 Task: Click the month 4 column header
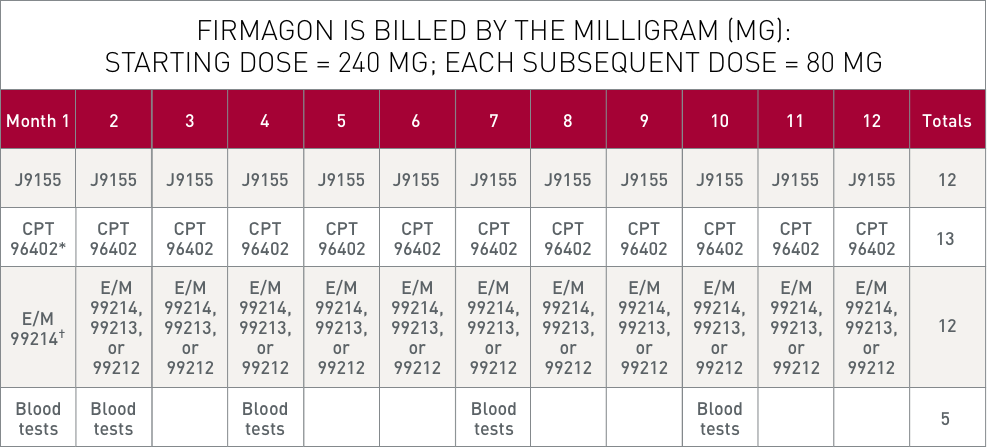tap(265, 121)
